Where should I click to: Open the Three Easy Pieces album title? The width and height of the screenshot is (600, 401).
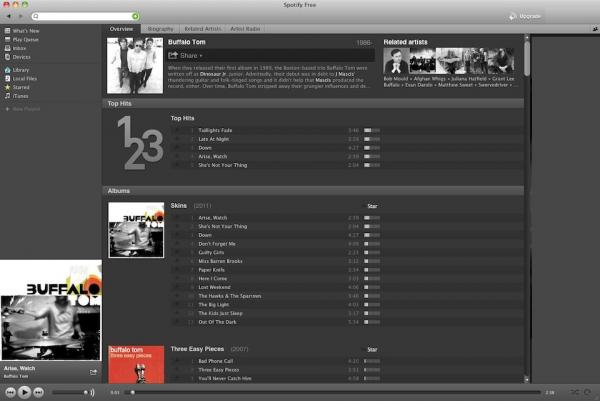197,349
